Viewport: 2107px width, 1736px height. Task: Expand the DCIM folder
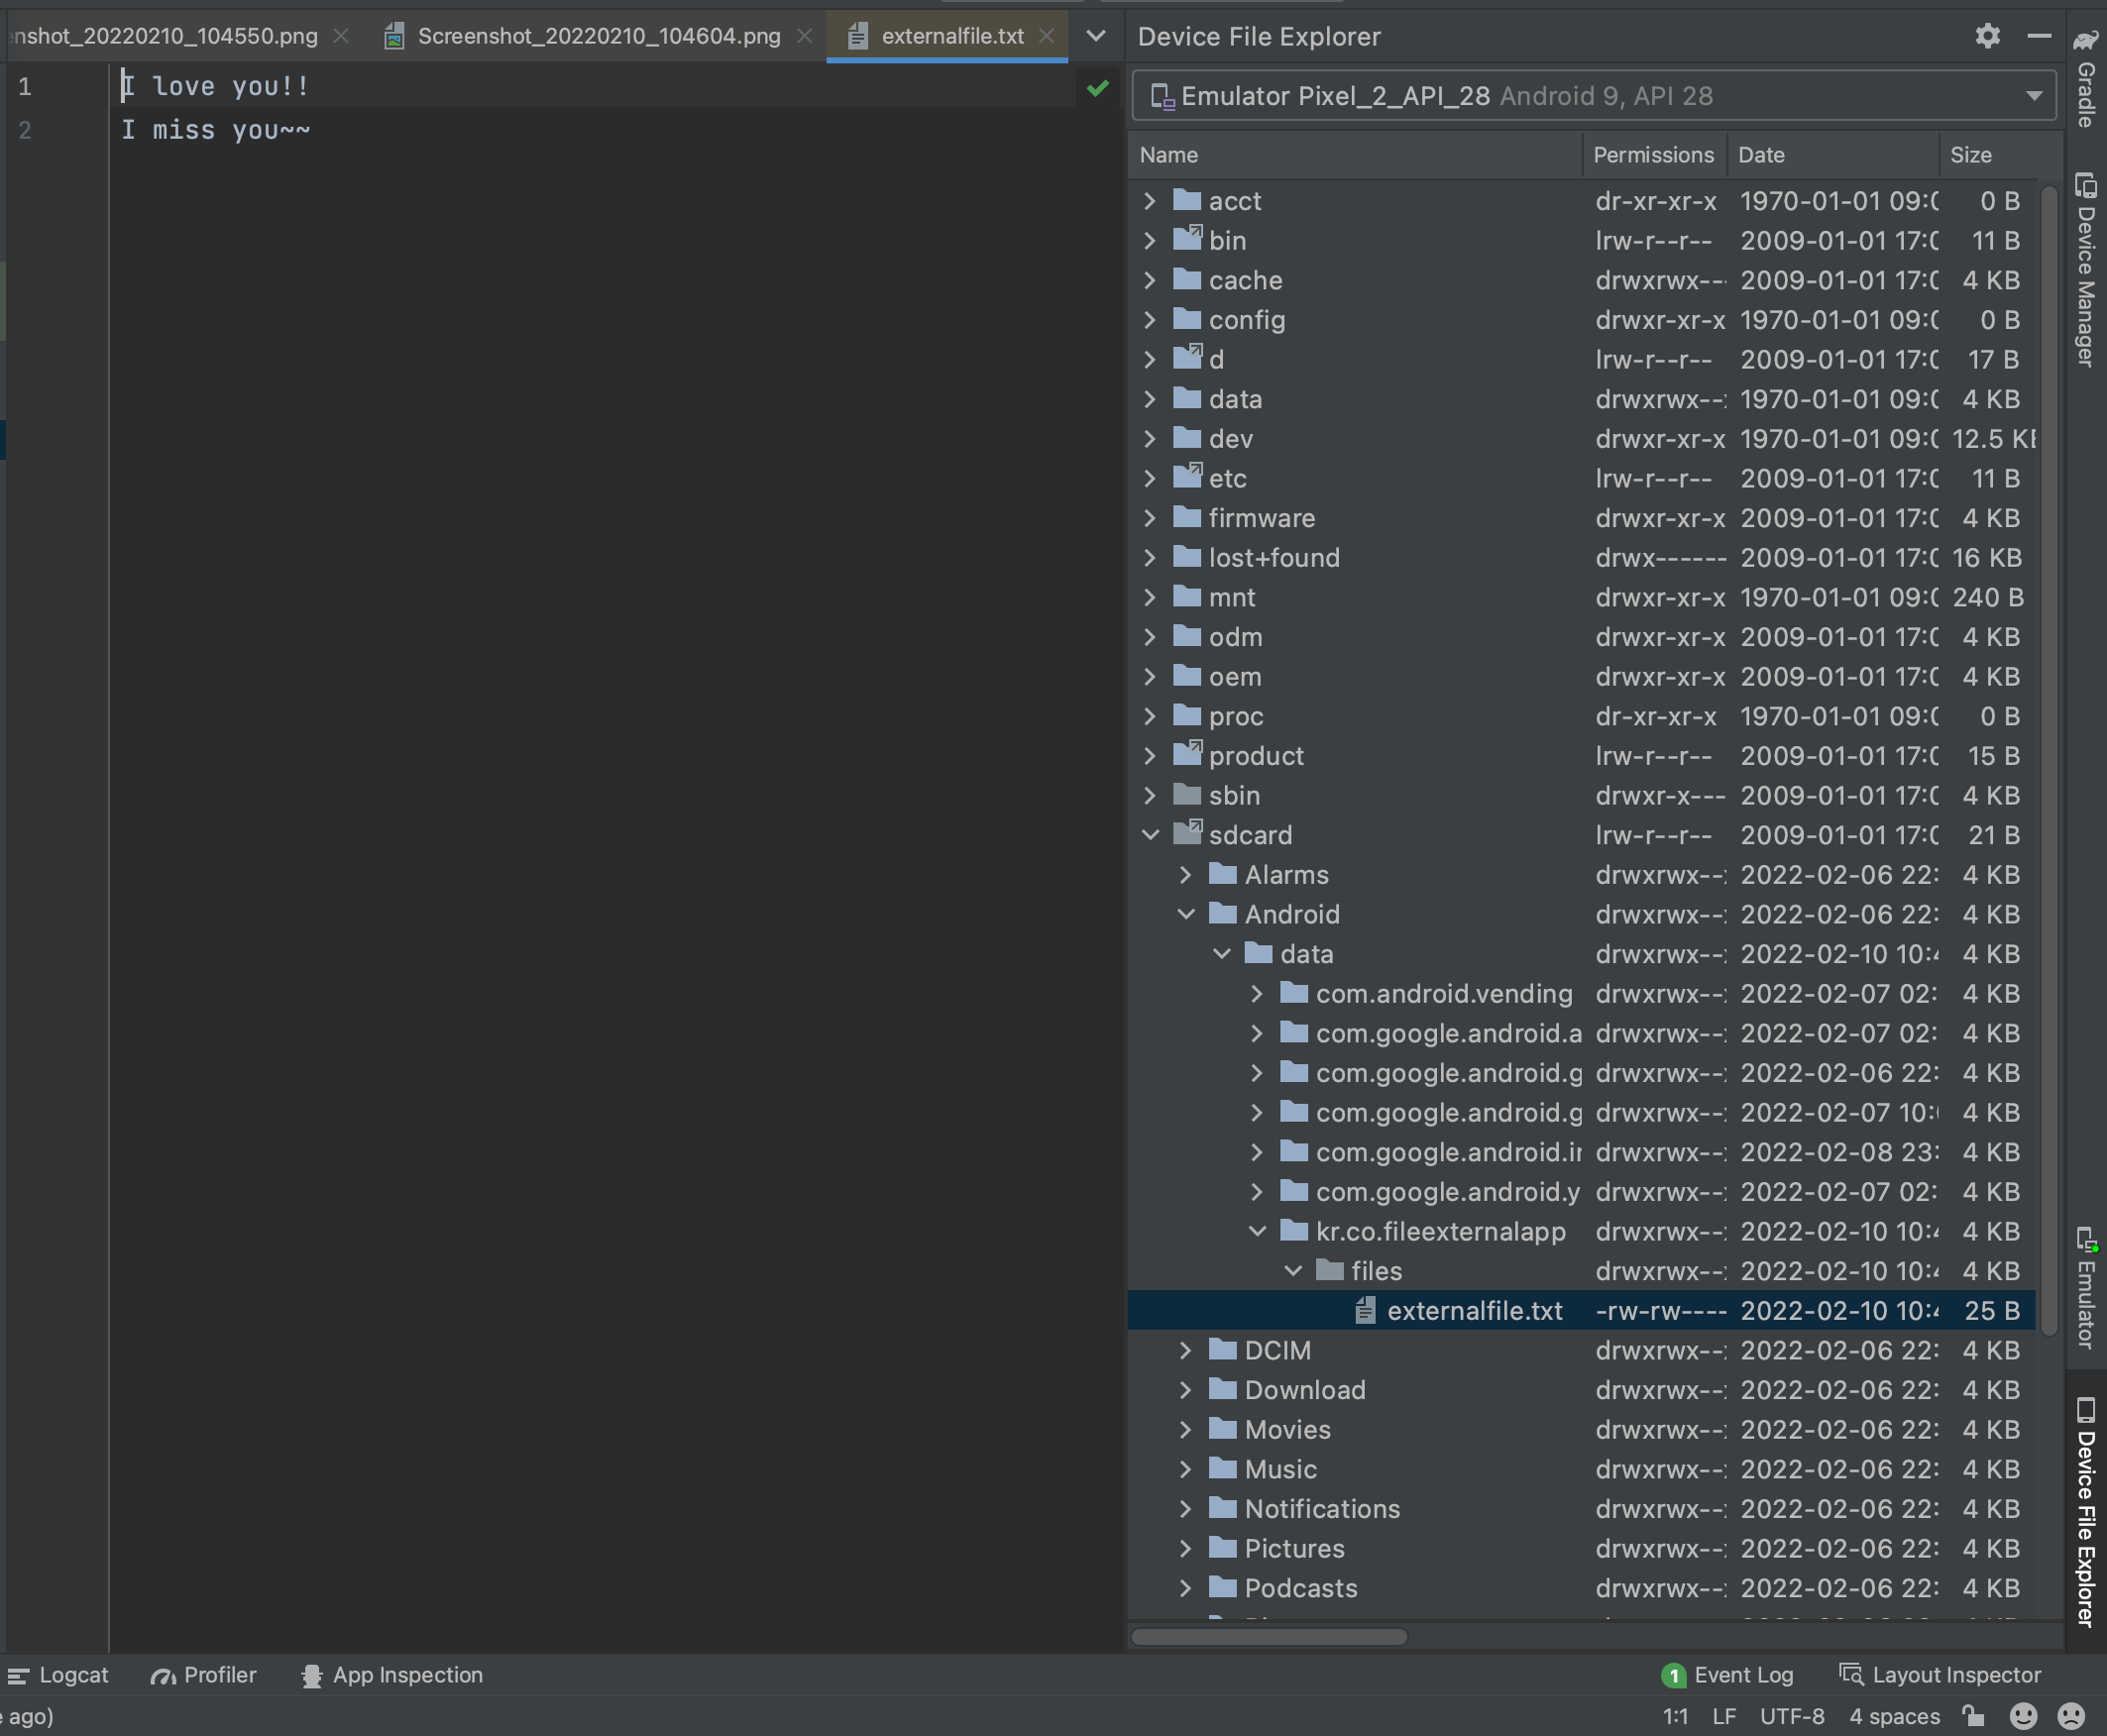1186,1350
